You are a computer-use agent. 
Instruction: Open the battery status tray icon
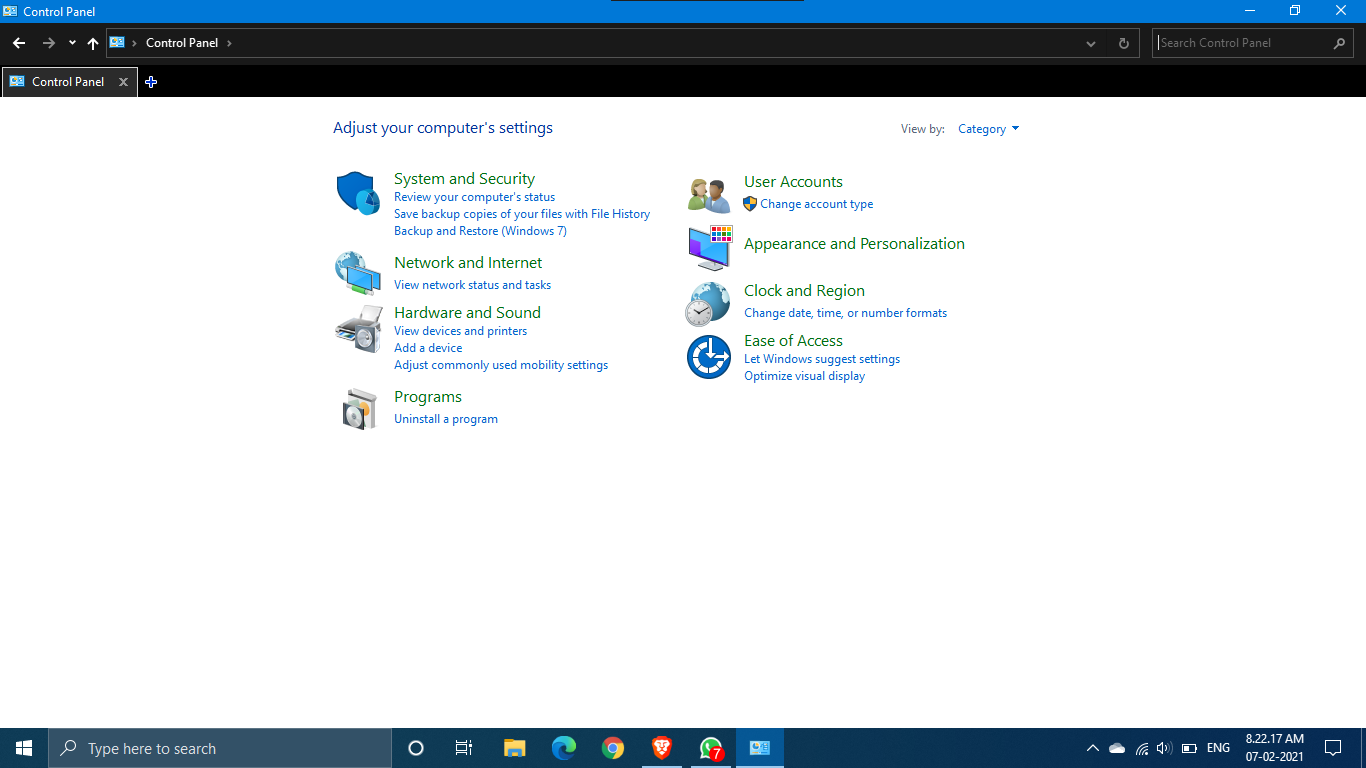pos(1189,748)
